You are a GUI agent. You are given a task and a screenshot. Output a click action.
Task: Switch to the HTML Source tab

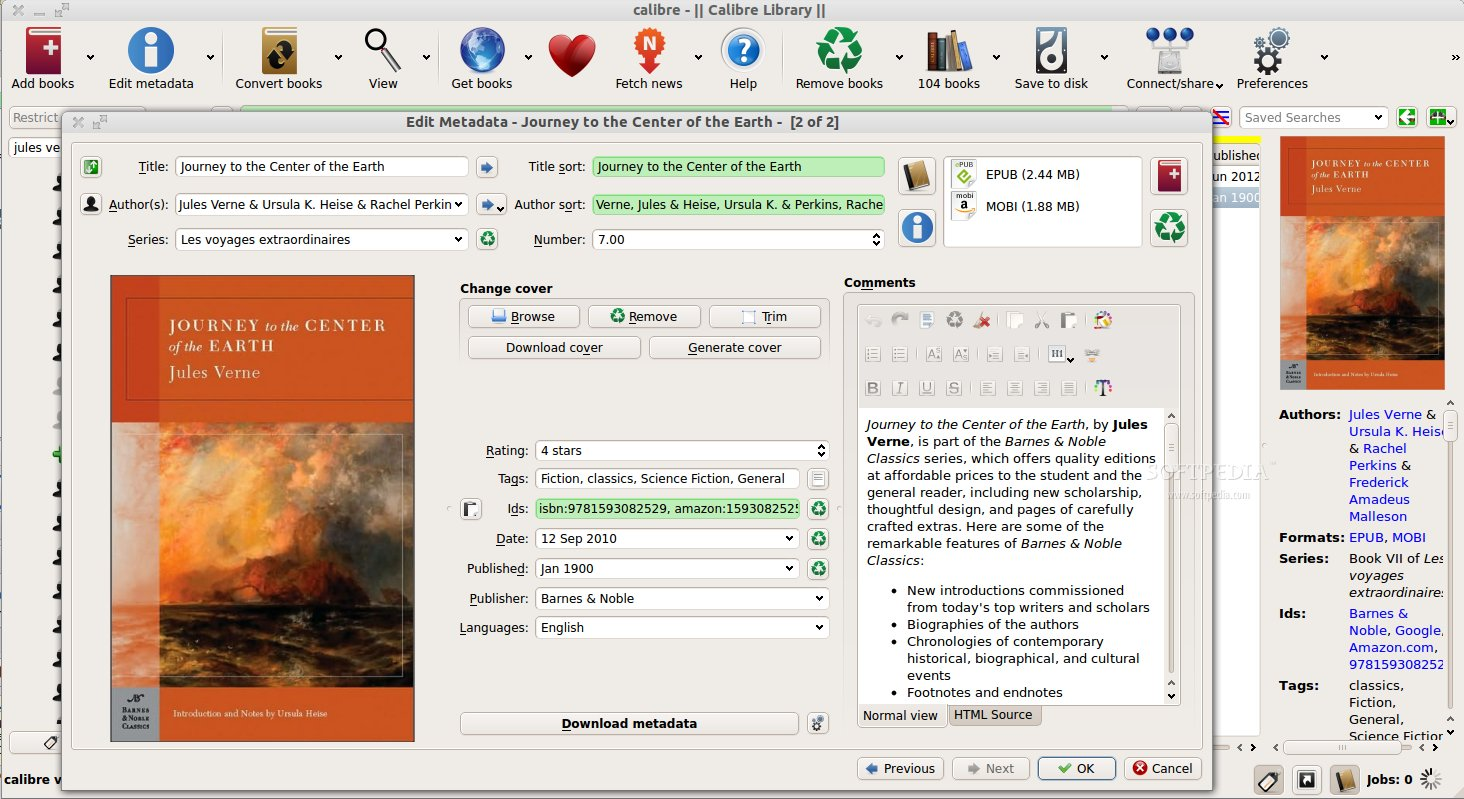(993, 715)
